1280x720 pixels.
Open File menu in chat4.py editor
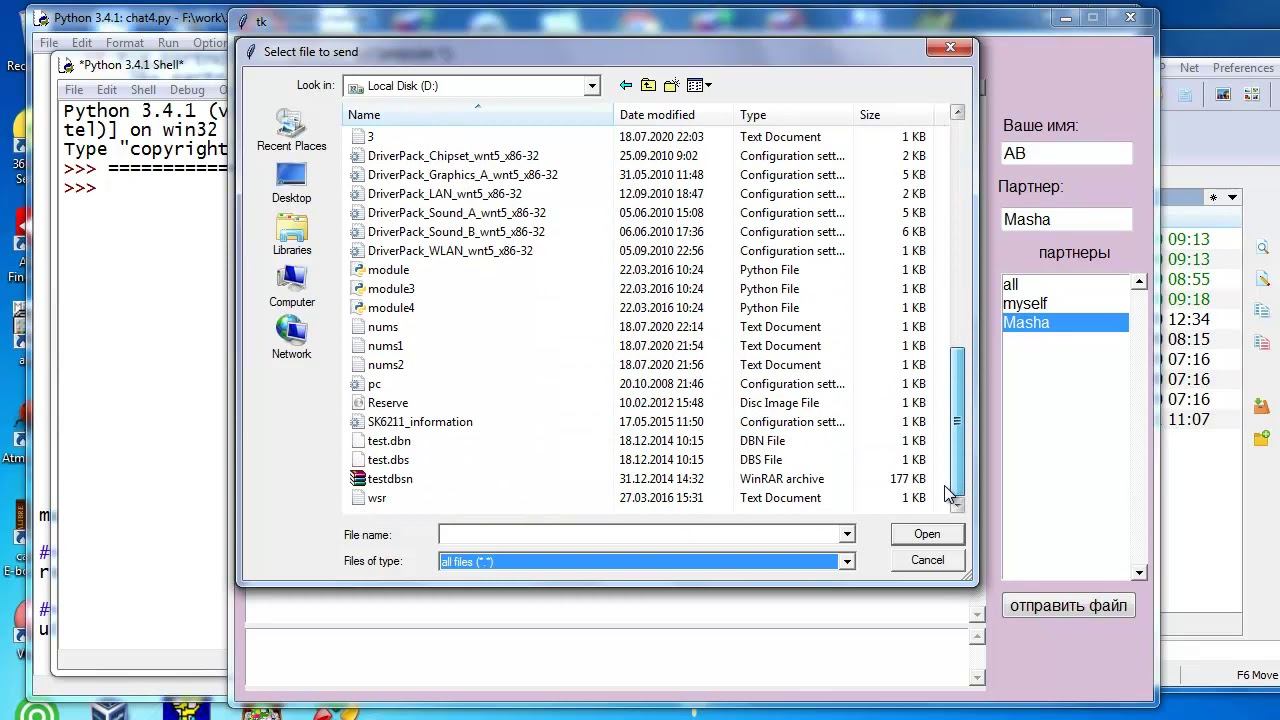pyautogui.click(x=49, y=43)
